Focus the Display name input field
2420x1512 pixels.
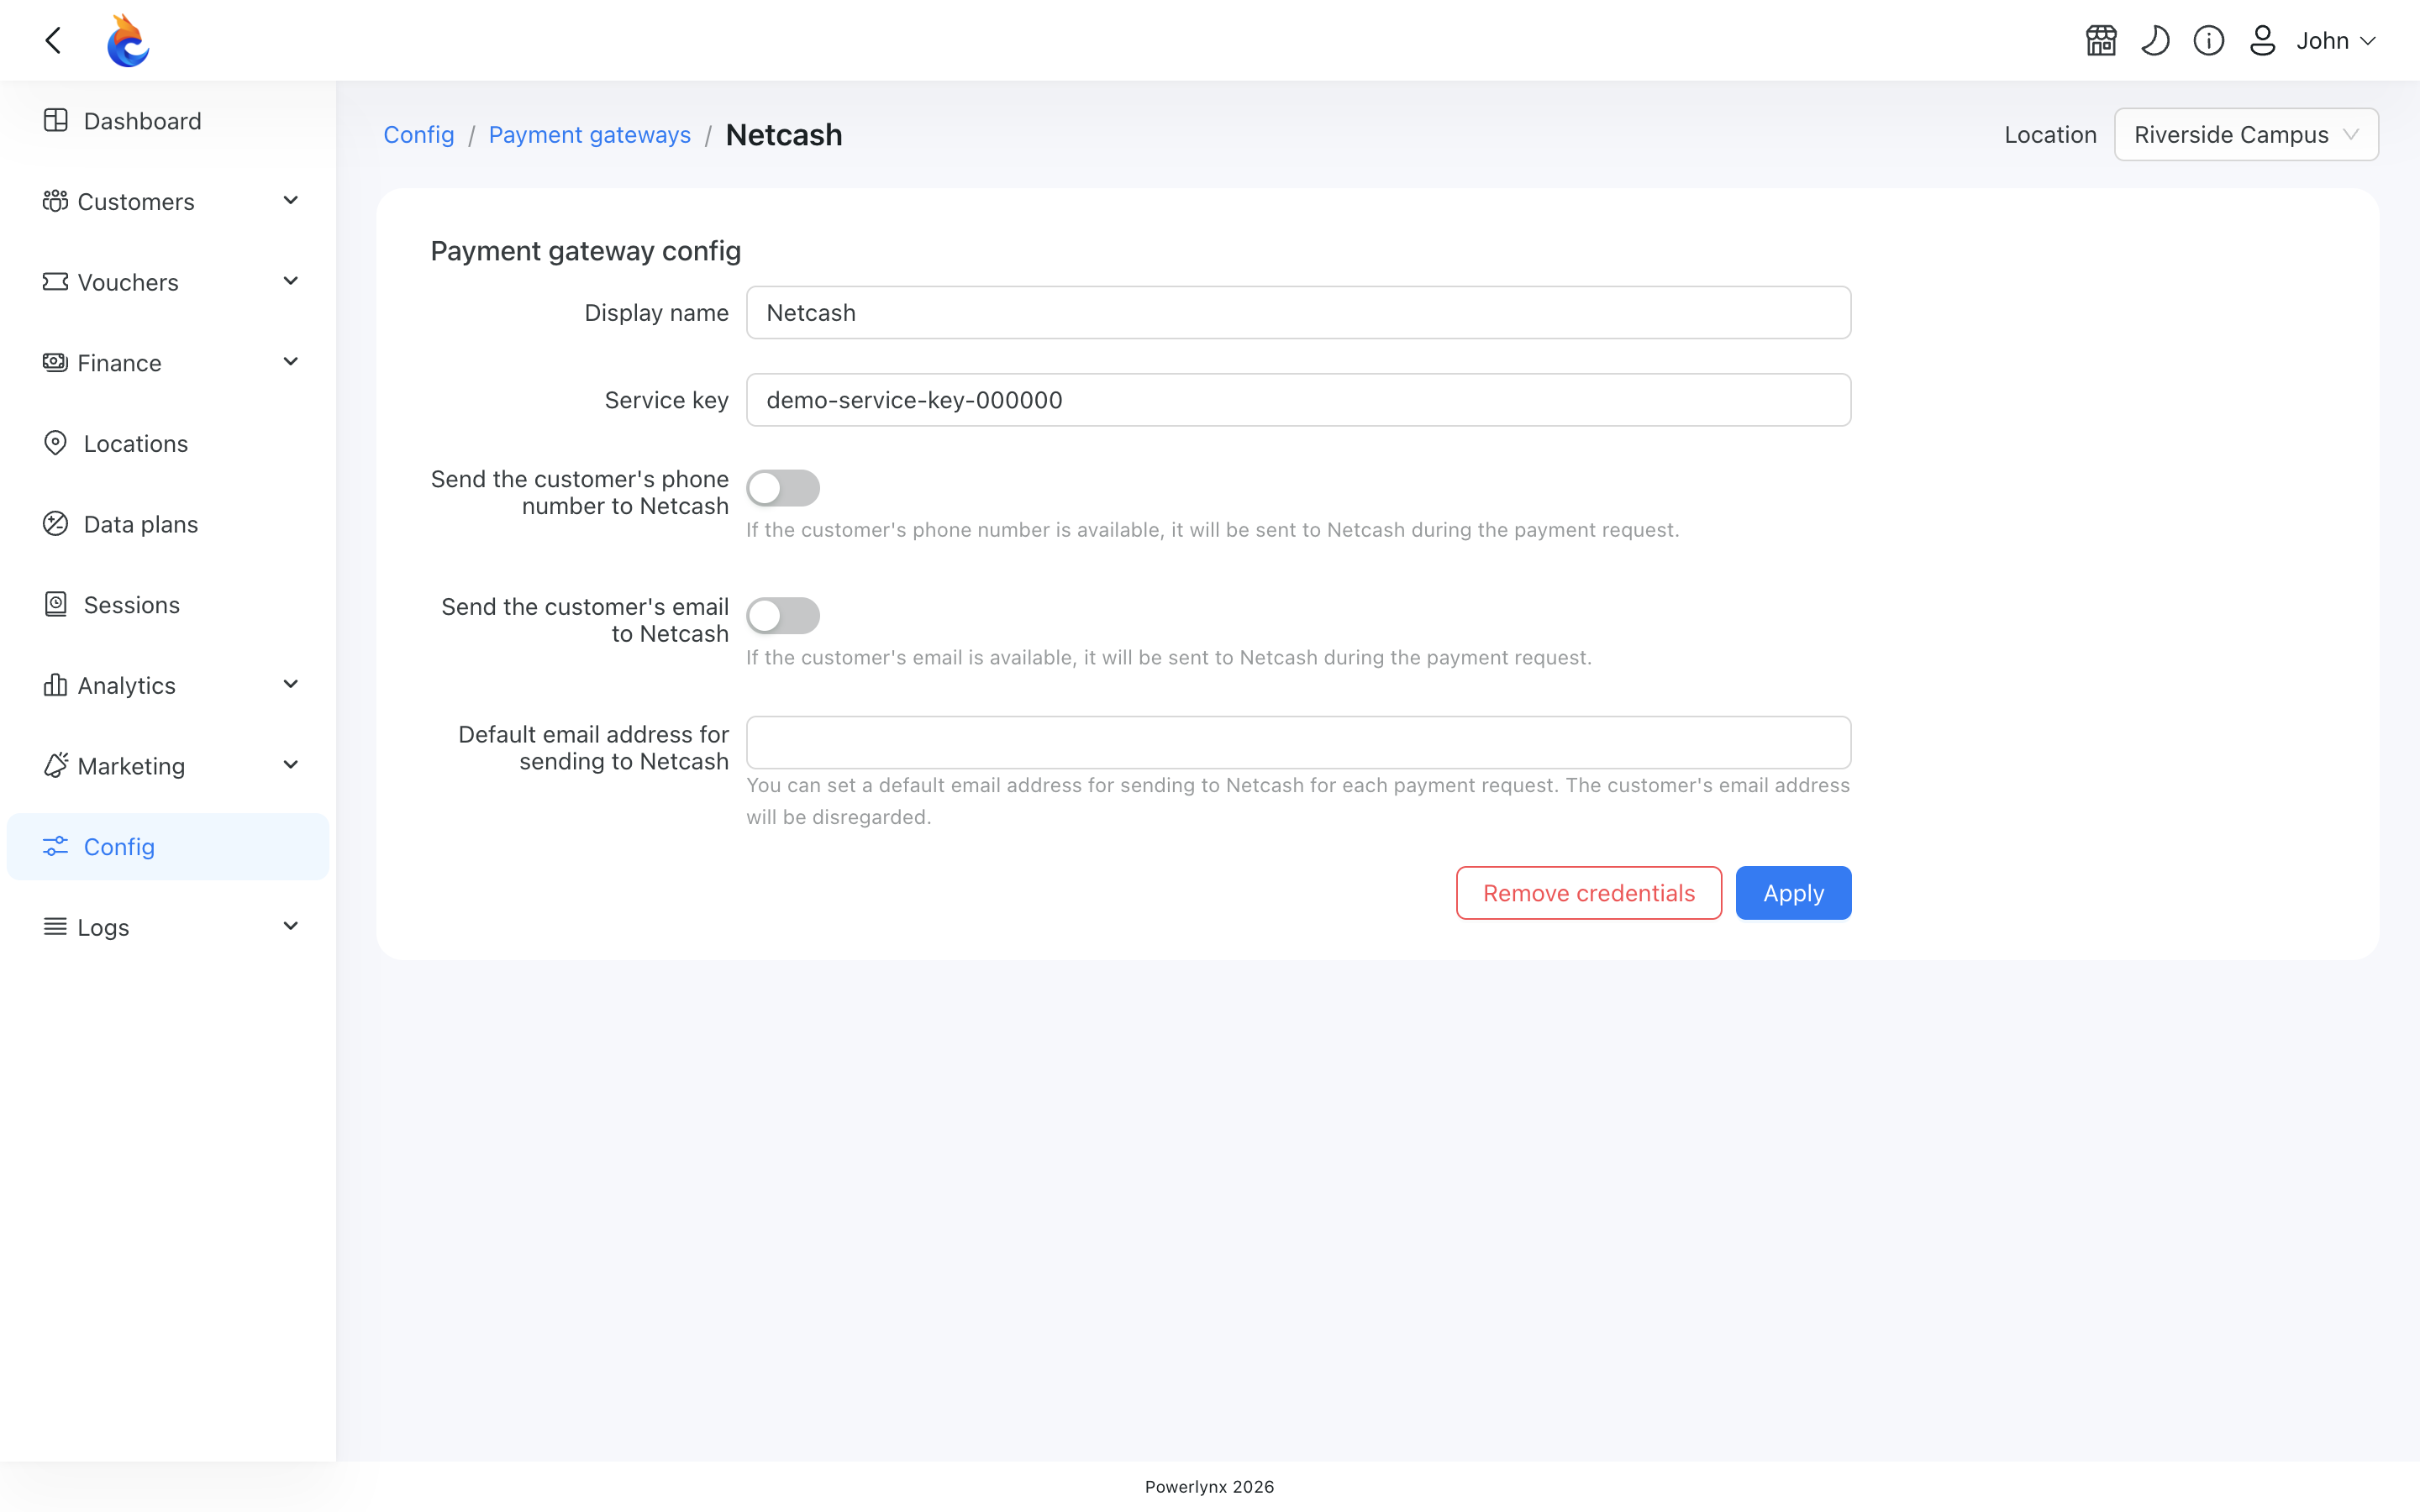1298,313
